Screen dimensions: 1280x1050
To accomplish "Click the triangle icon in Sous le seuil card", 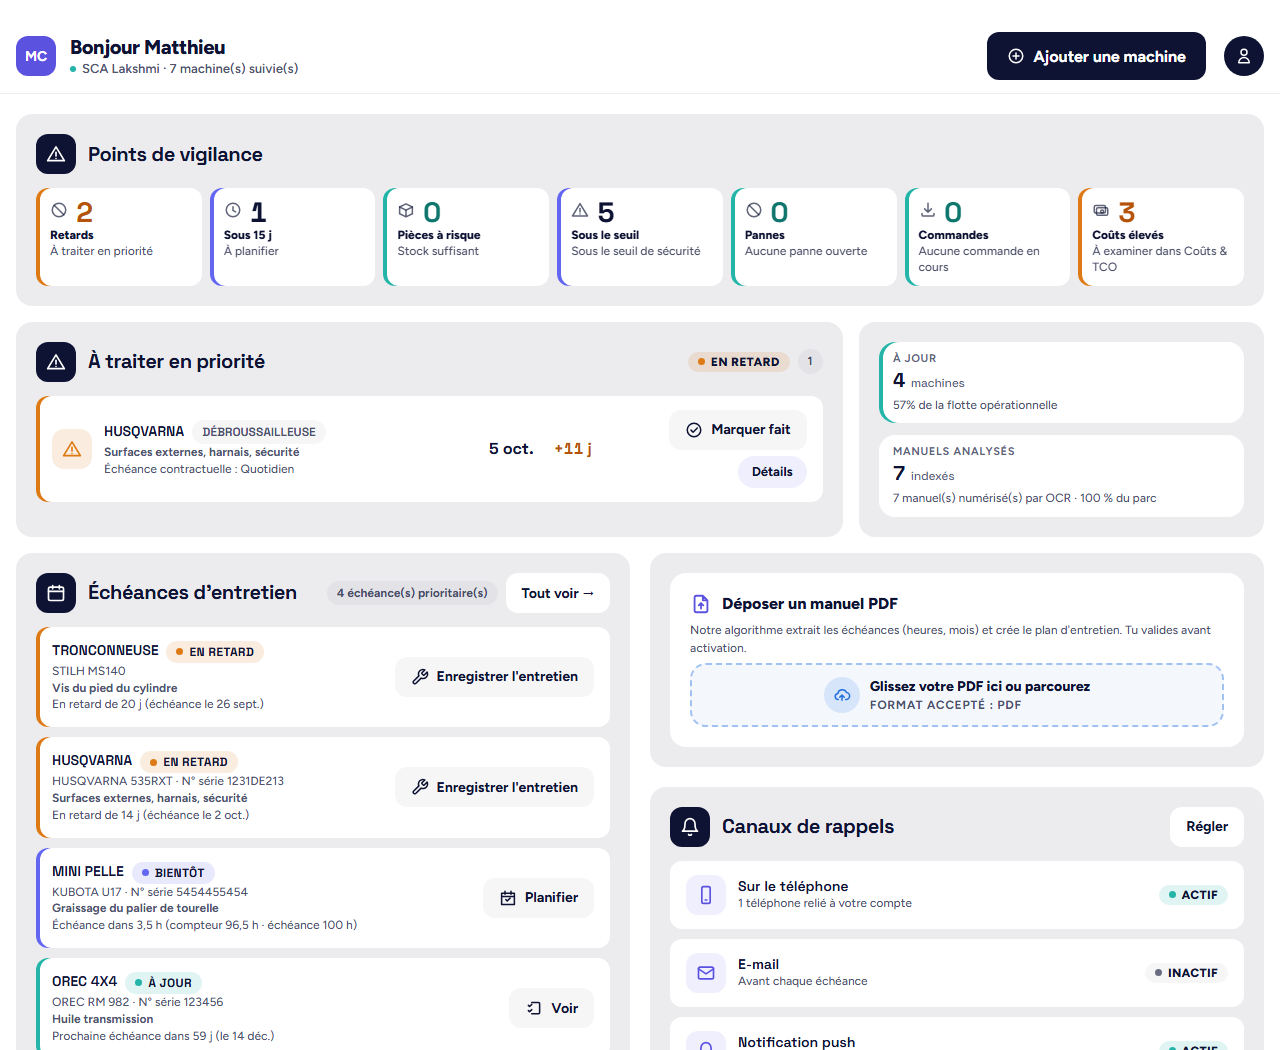I will (x=580, y=211).
